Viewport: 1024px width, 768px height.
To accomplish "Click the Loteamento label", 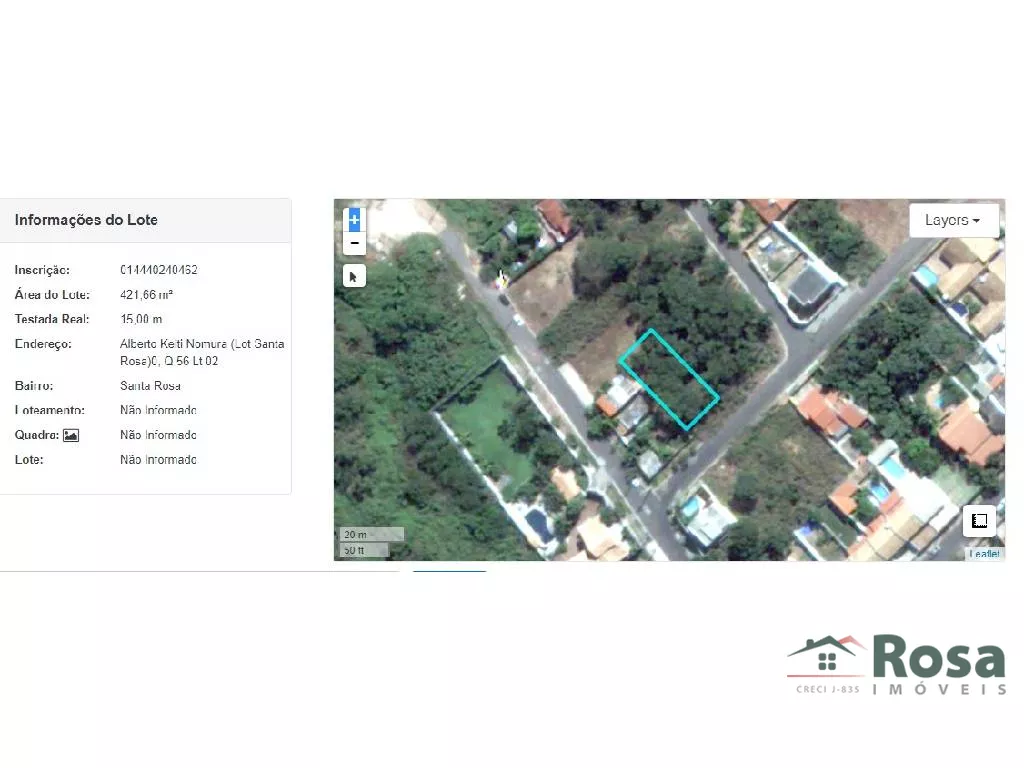I will tap(50, 410).
